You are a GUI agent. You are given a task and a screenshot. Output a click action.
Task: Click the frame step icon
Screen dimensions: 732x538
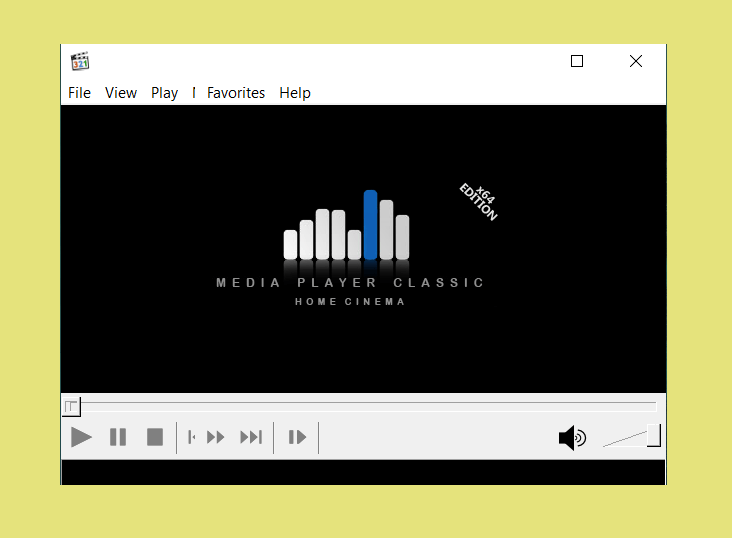click(x=297, y=438)
